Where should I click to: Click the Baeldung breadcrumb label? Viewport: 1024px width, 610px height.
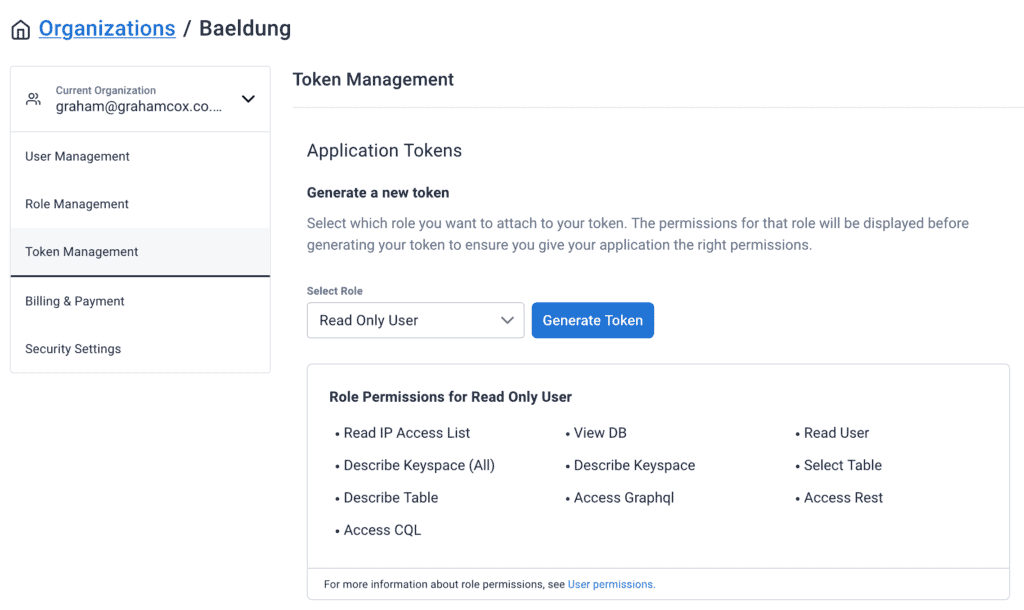point(244,28)
